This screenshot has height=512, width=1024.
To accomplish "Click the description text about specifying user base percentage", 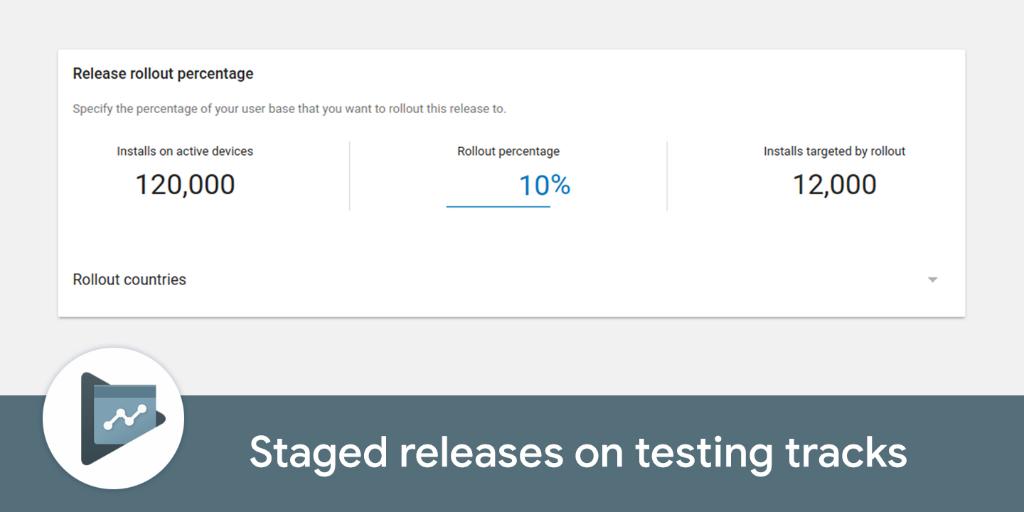I will pos(289,109).
